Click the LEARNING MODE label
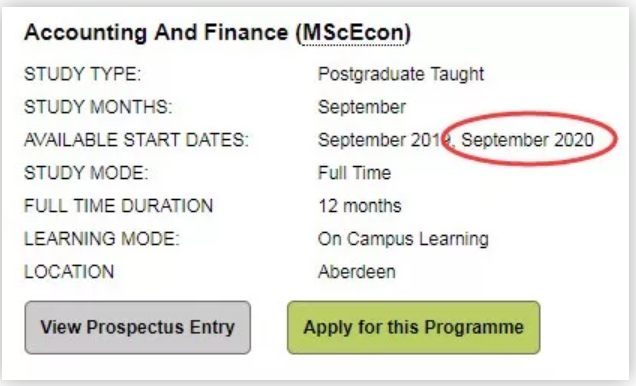Screen dimensions: 636x386 coord(101,239)
